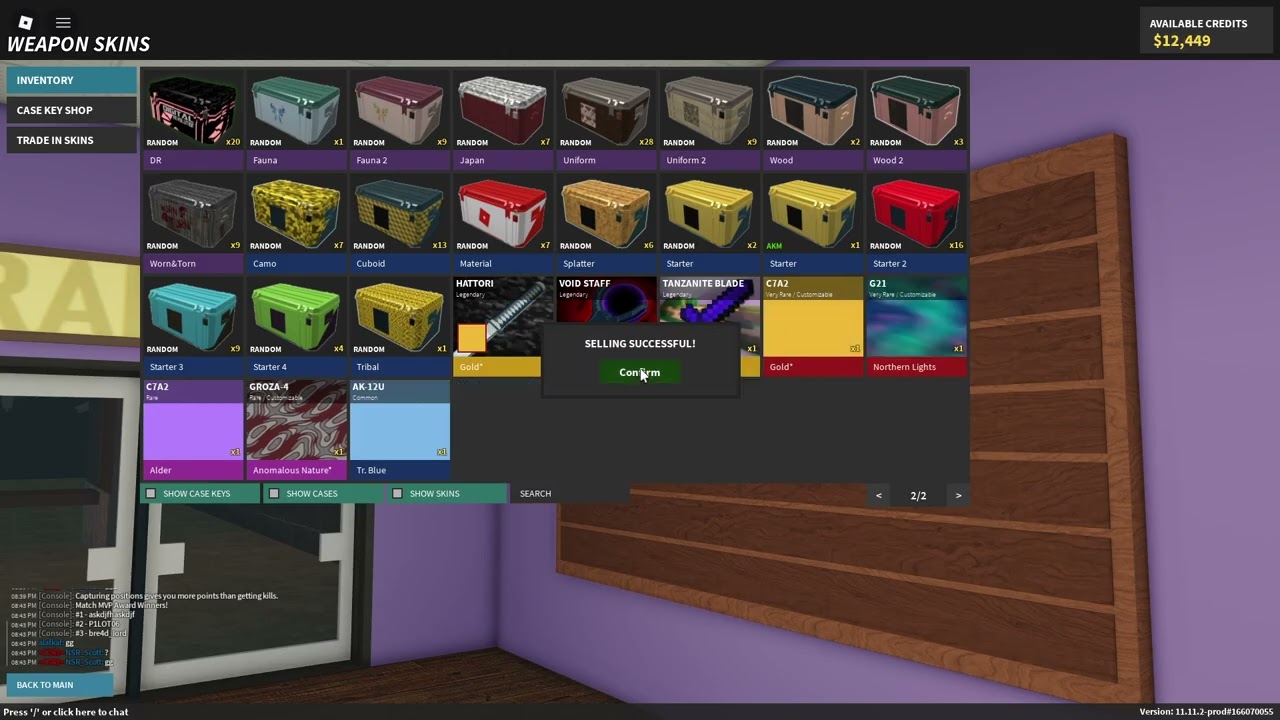Click the chat input bar

66,712
